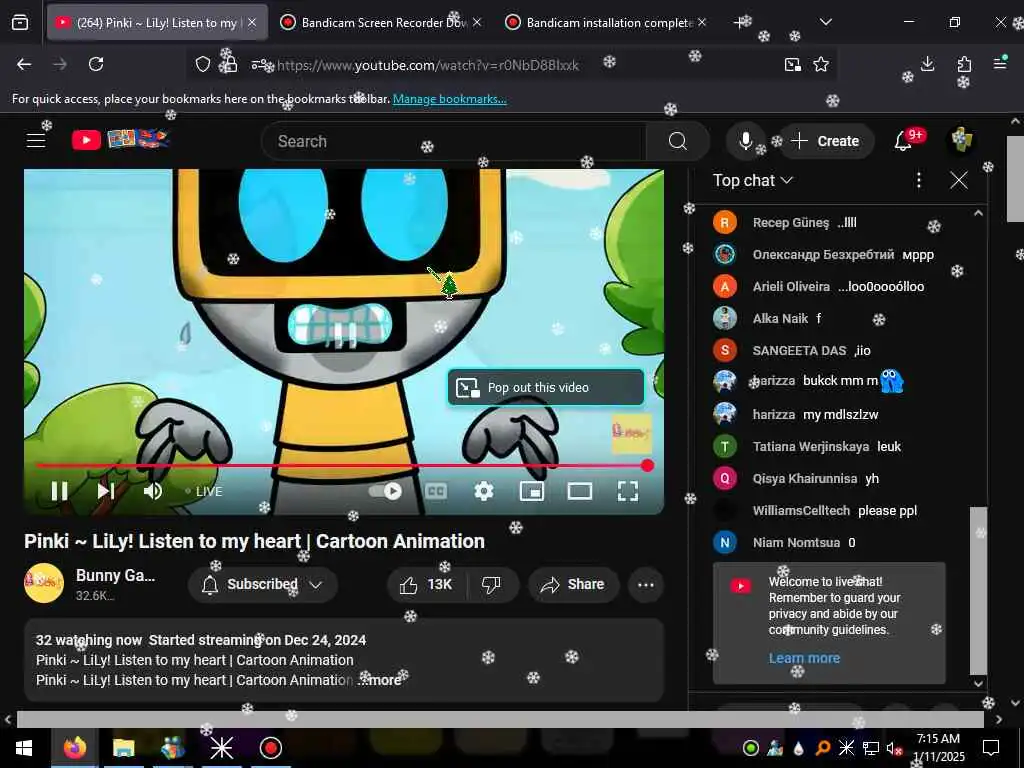Viewport: 1024px width, 768px height.
Task: Go back in the browser
Action: [x=24, y=64]
